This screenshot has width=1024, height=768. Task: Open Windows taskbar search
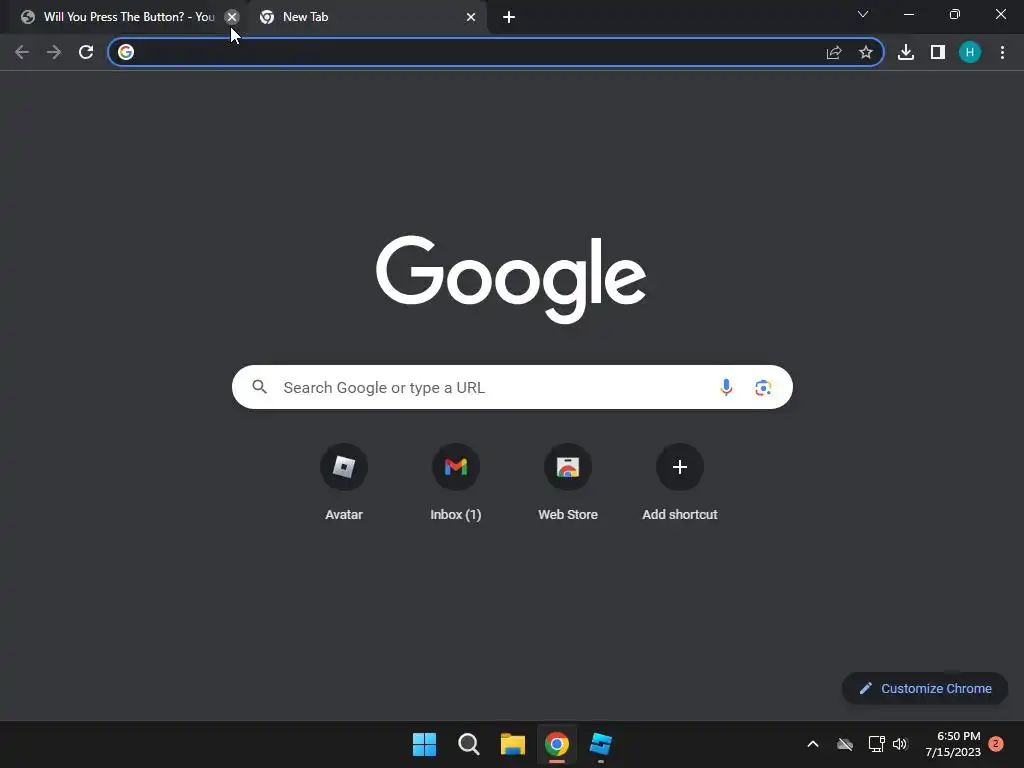pos(469,744)
